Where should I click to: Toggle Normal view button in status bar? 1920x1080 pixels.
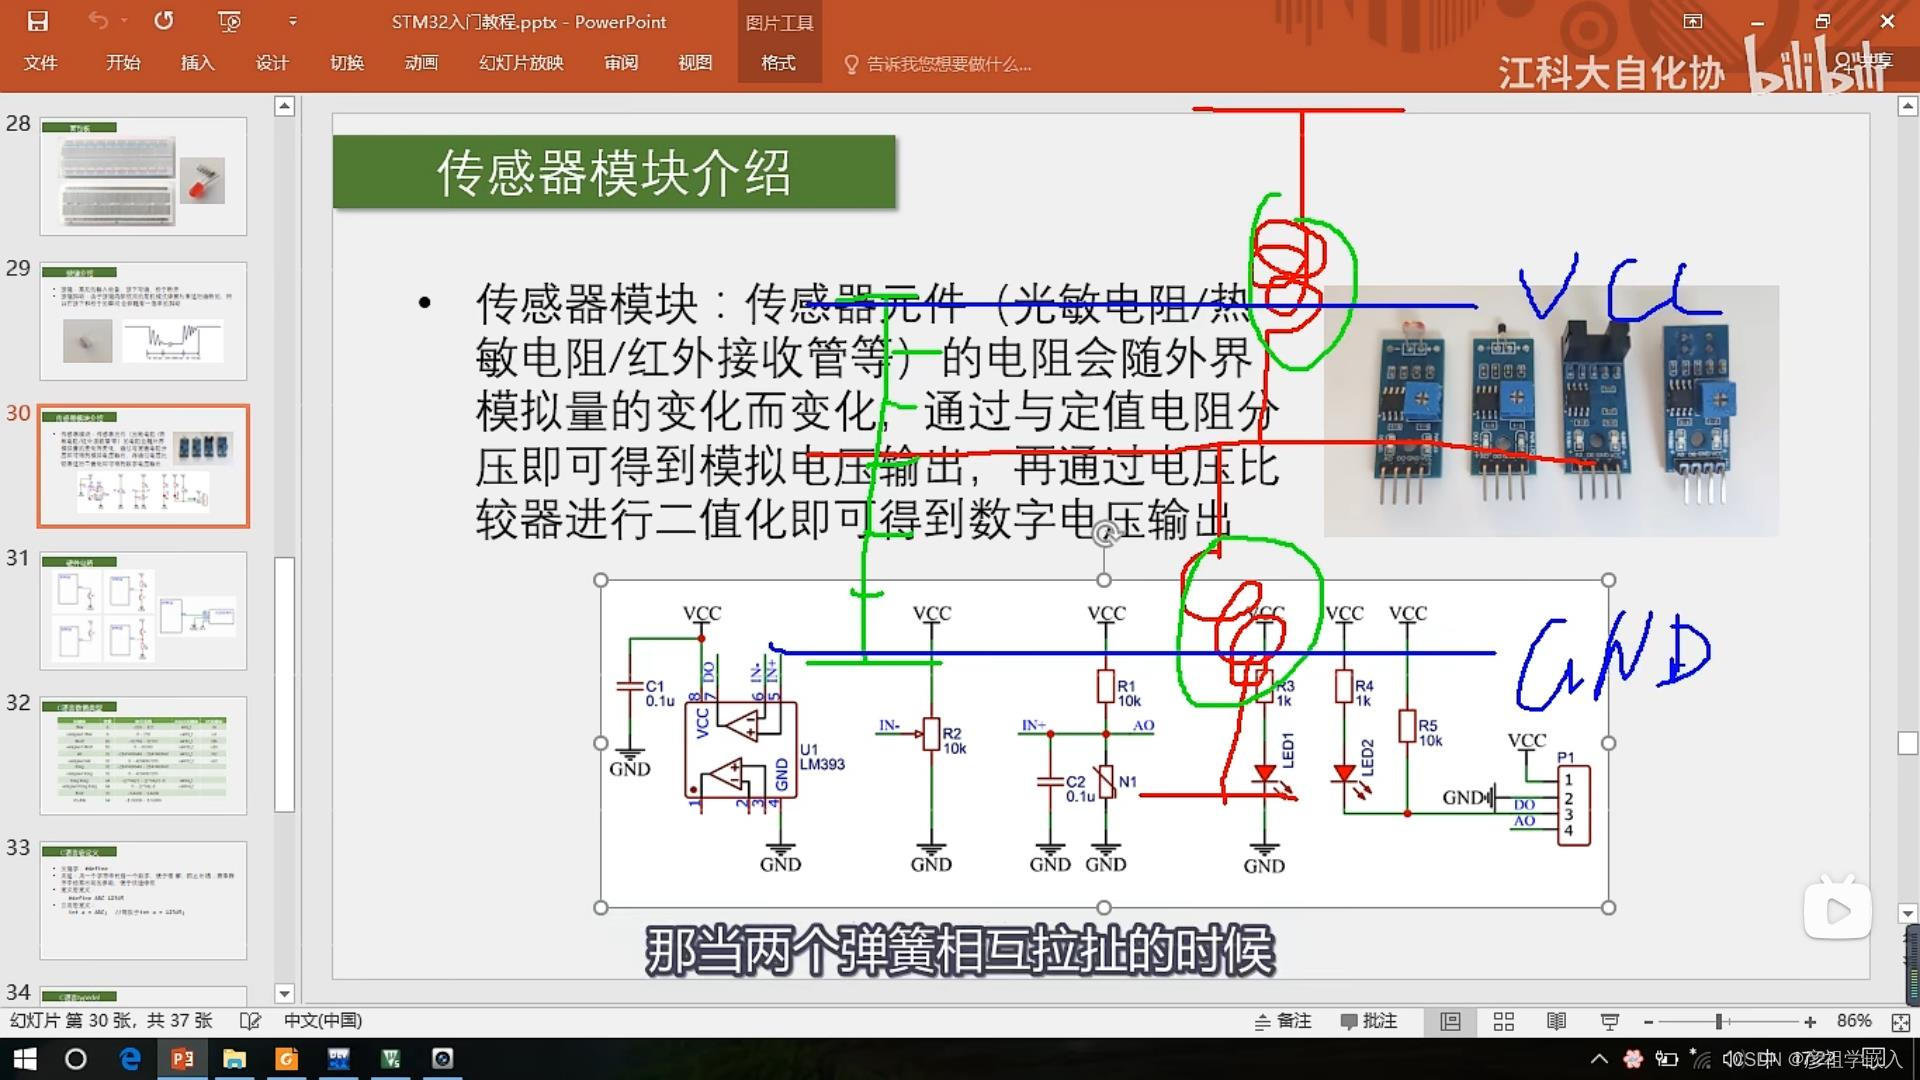click(x=1450, y=1021)
